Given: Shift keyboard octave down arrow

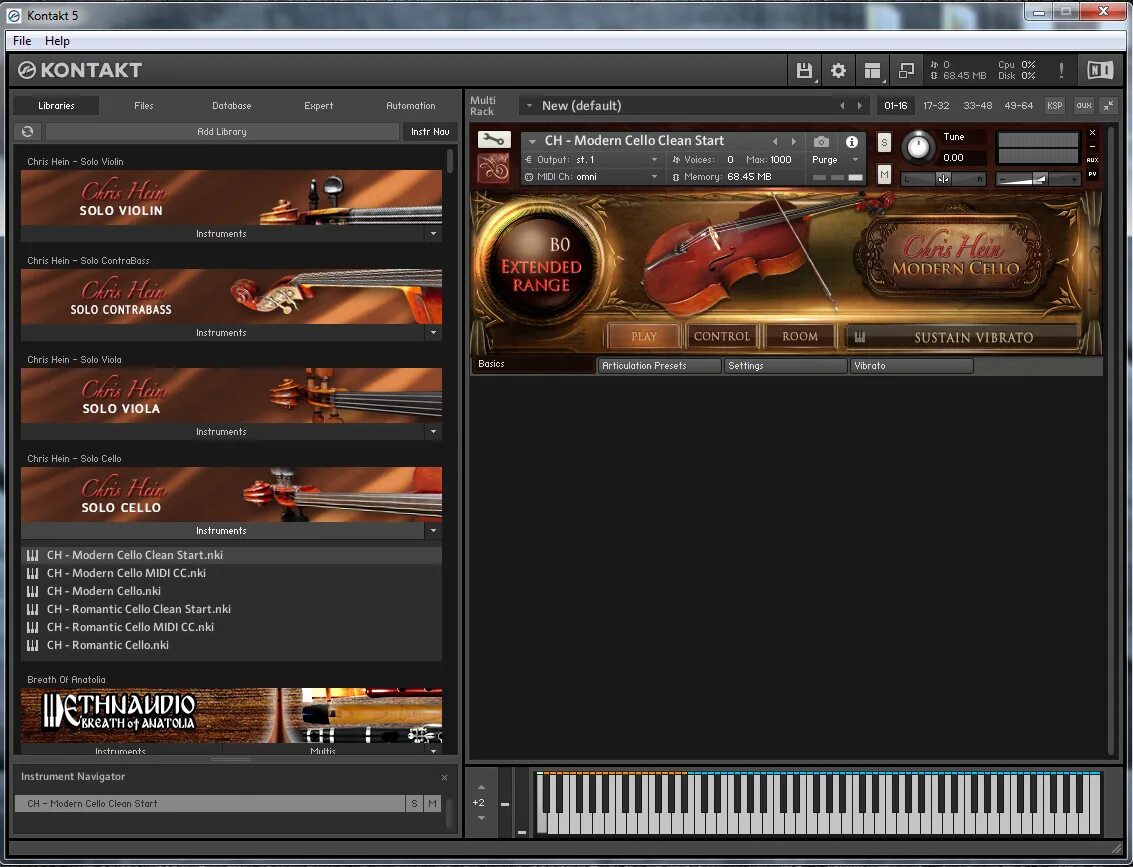Looking at the screenshot, I should pos(481,818).
